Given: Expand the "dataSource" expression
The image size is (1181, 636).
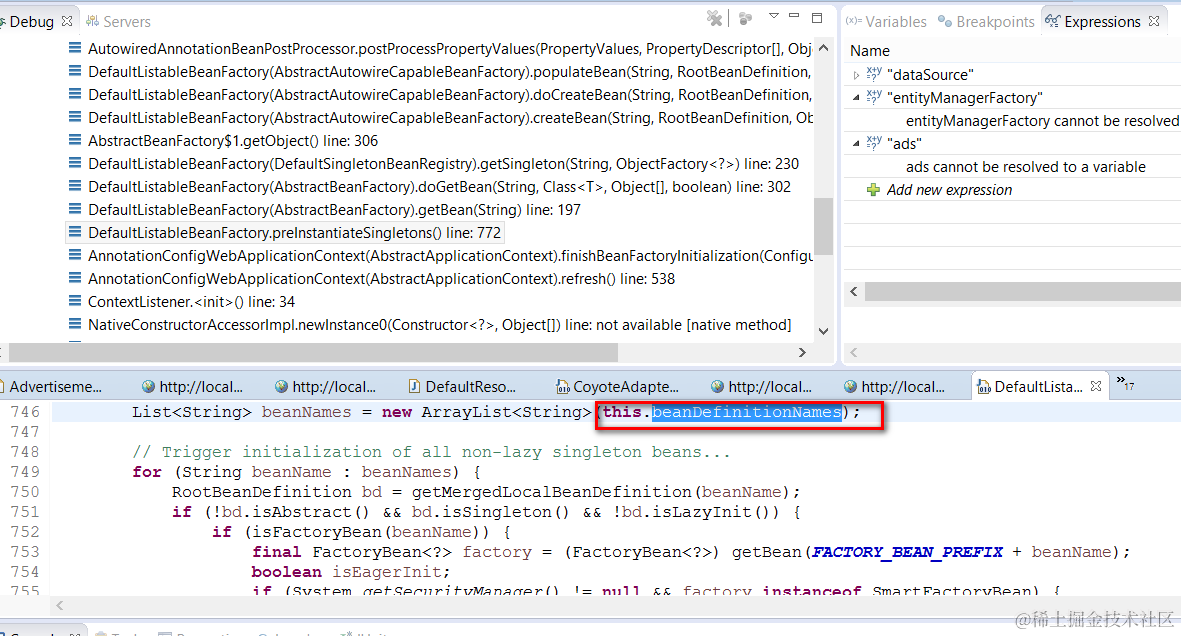Looking at the screenshot, I should [856, 75].
